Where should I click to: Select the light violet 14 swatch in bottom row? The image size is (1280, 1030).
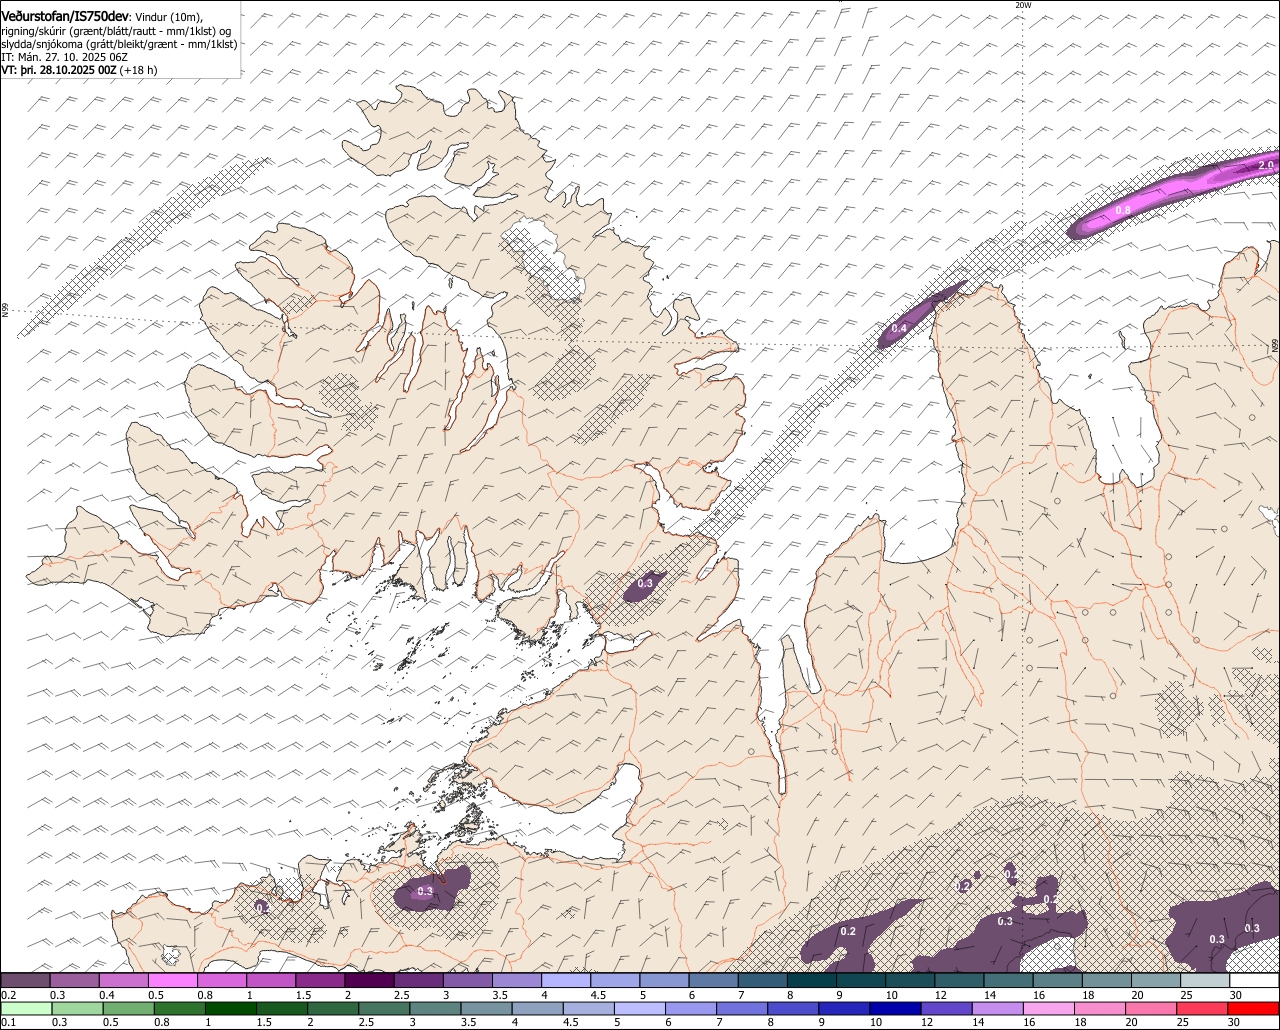point(998,1009)
